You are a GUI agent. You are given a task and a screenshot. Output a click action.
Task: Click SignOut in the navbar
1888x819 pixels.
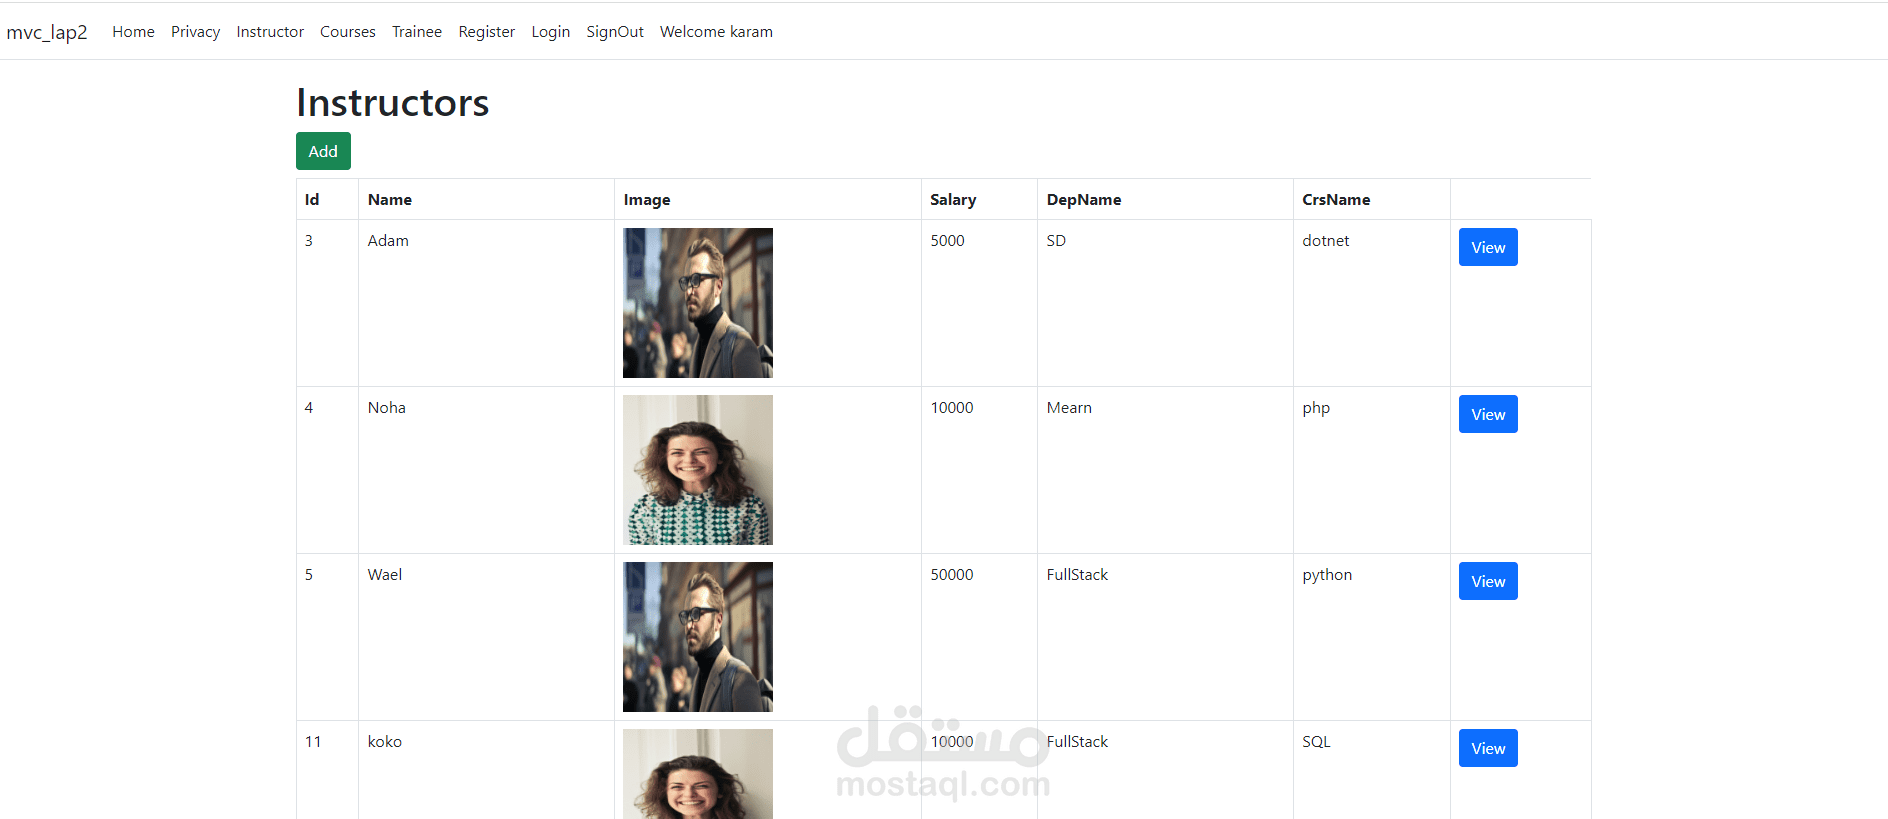(615, 32)
